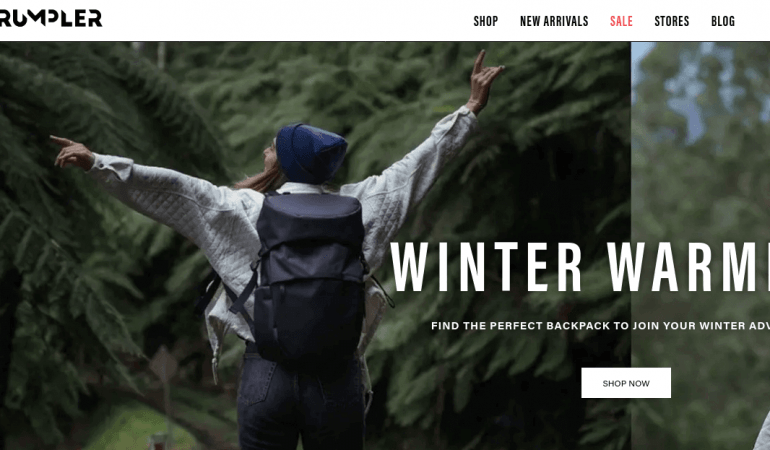
Task: Go to New Arrivals
Action: (x=554, y=21)
